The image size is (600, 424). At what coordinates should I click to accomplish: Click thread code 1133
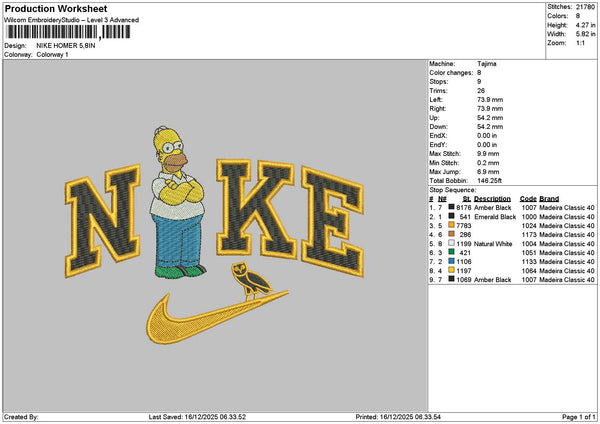tap(529, 262)
